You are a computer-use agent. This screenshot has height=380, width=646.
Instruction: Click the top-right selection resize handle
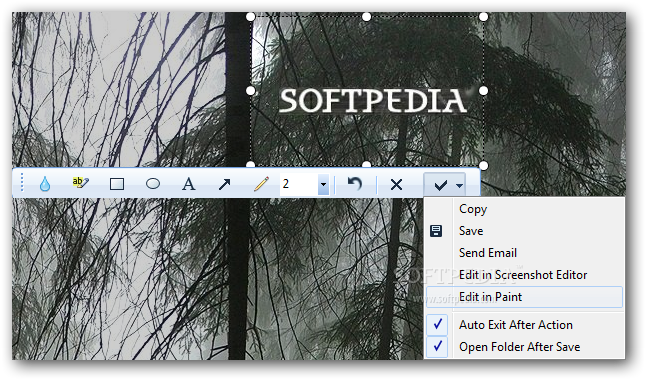point(484,16)
